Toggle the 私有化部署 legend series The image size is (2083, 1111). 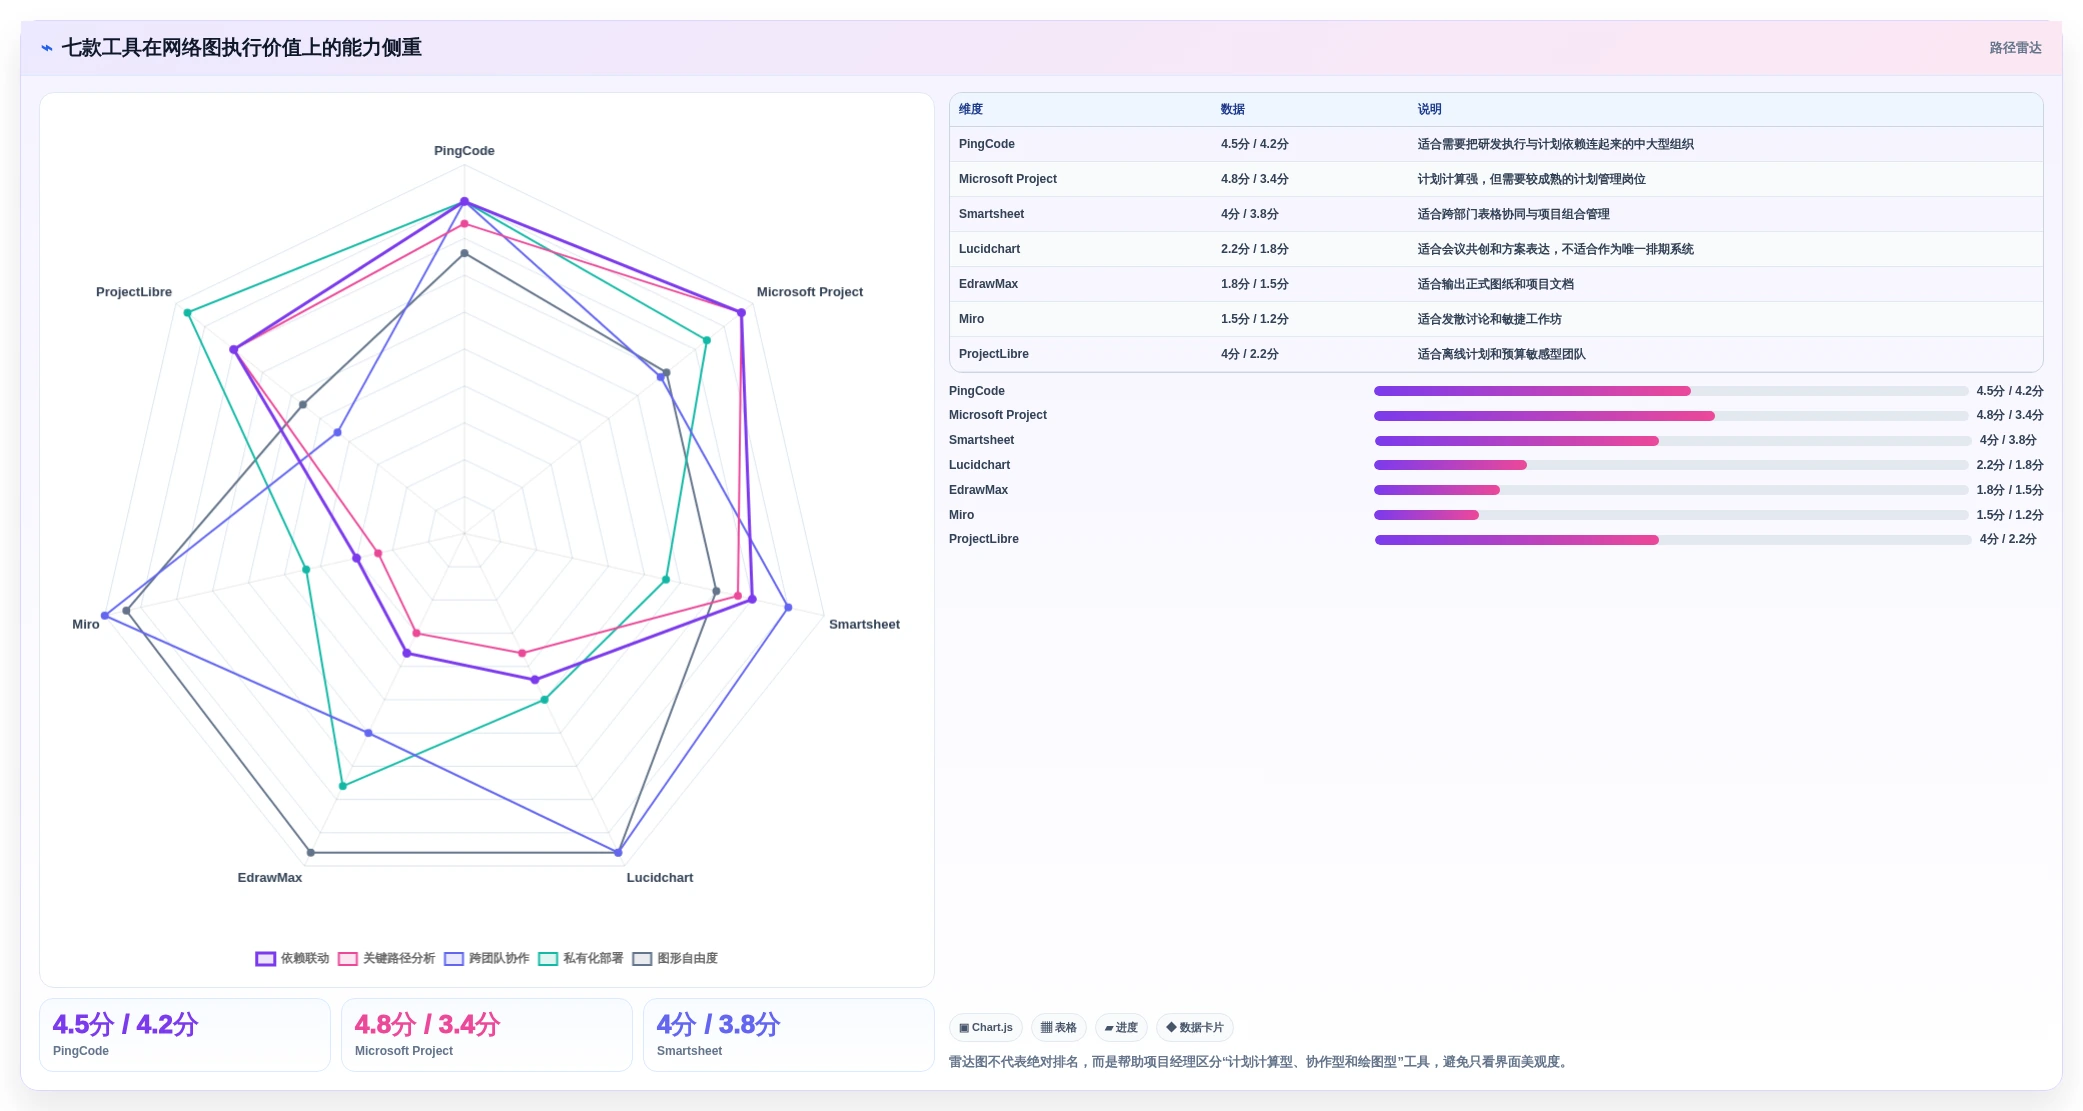(x=581, y=958)
